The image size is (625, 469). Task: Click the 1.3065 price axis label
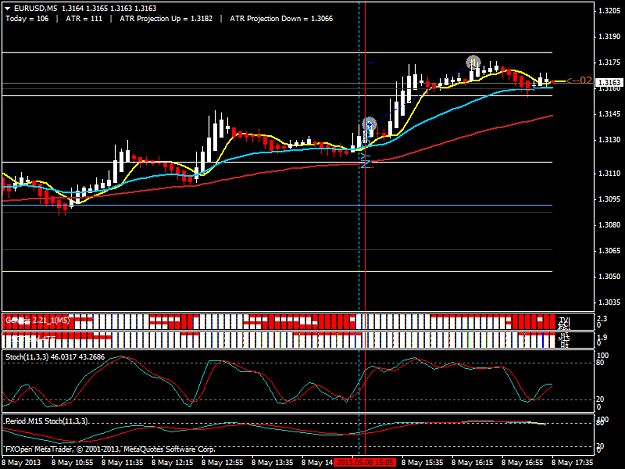click(609, 251)
